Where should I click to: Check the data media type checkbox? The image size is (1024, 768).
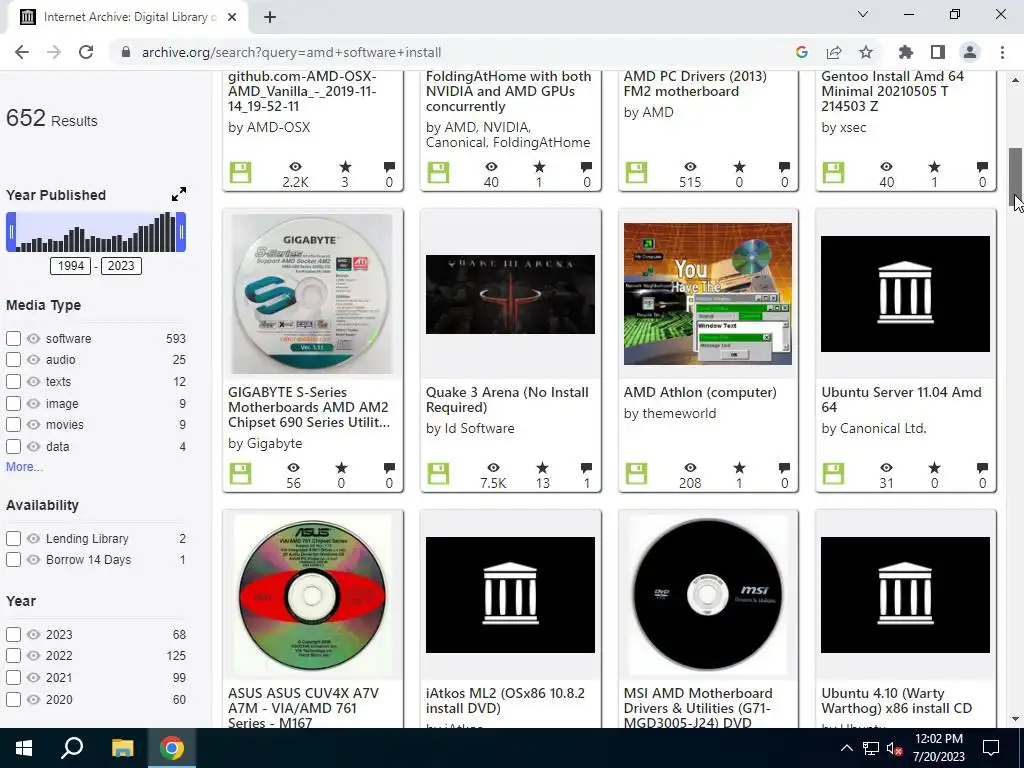click(13, 447)
